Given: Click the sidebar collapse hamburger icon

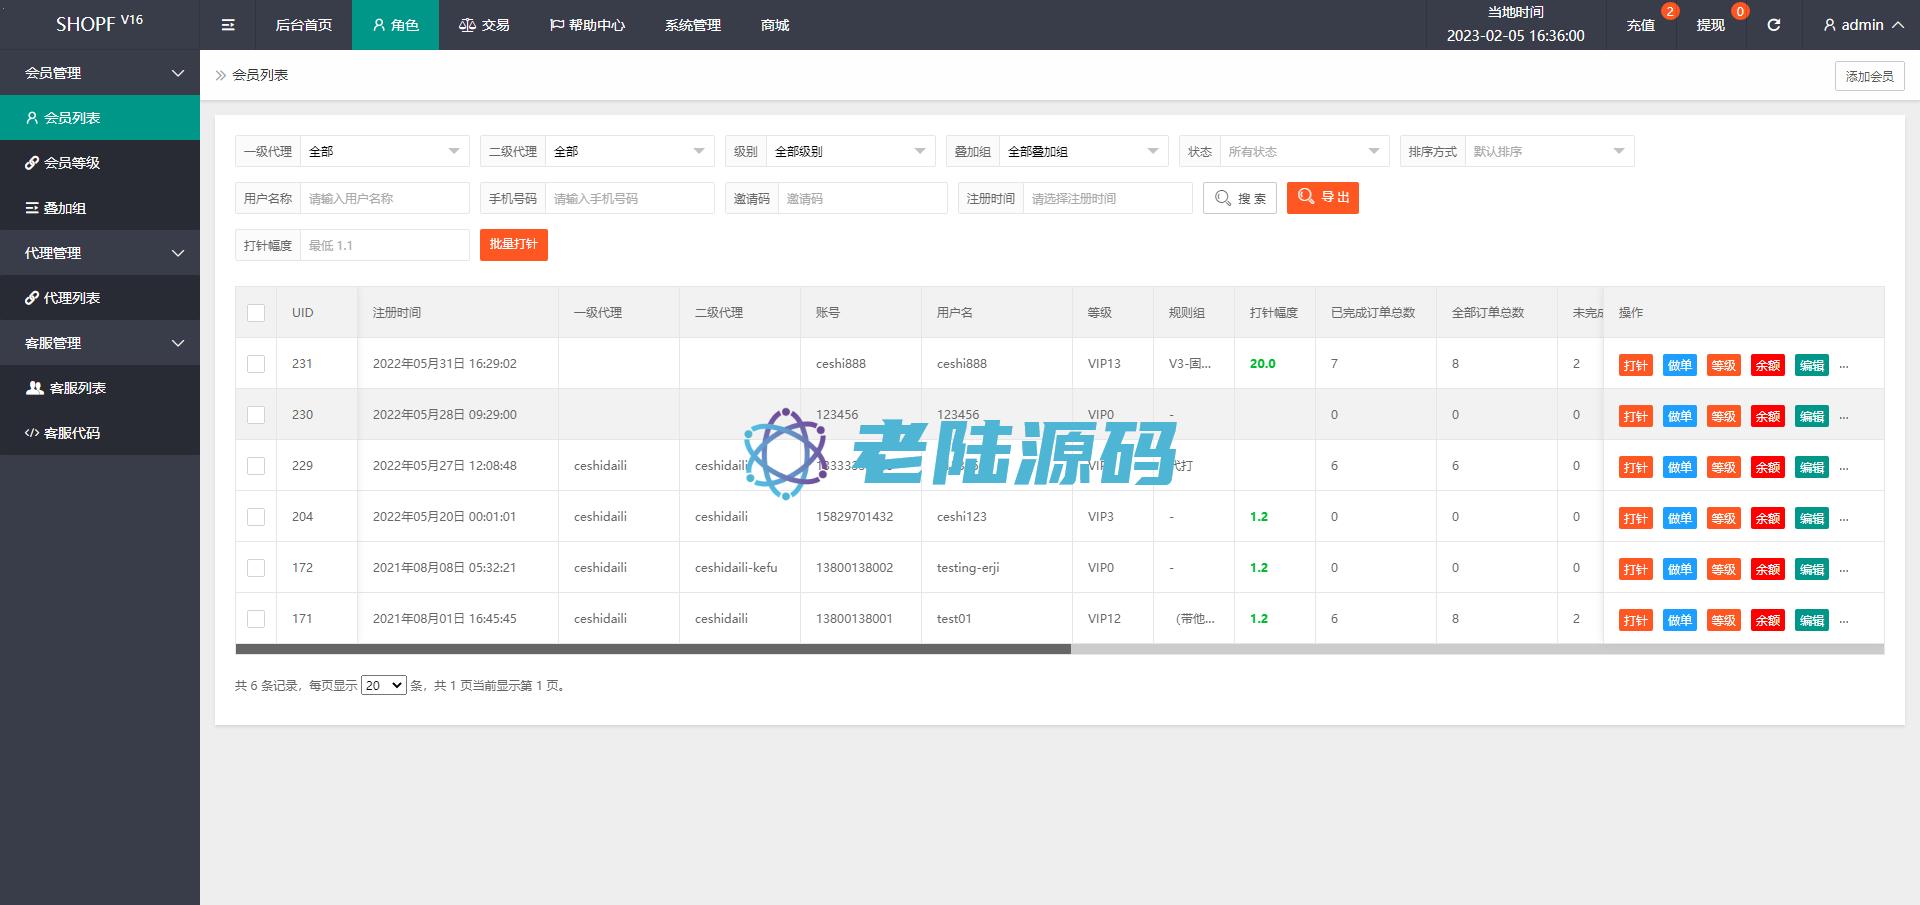Looking at the screenshot, I should 228,25.
